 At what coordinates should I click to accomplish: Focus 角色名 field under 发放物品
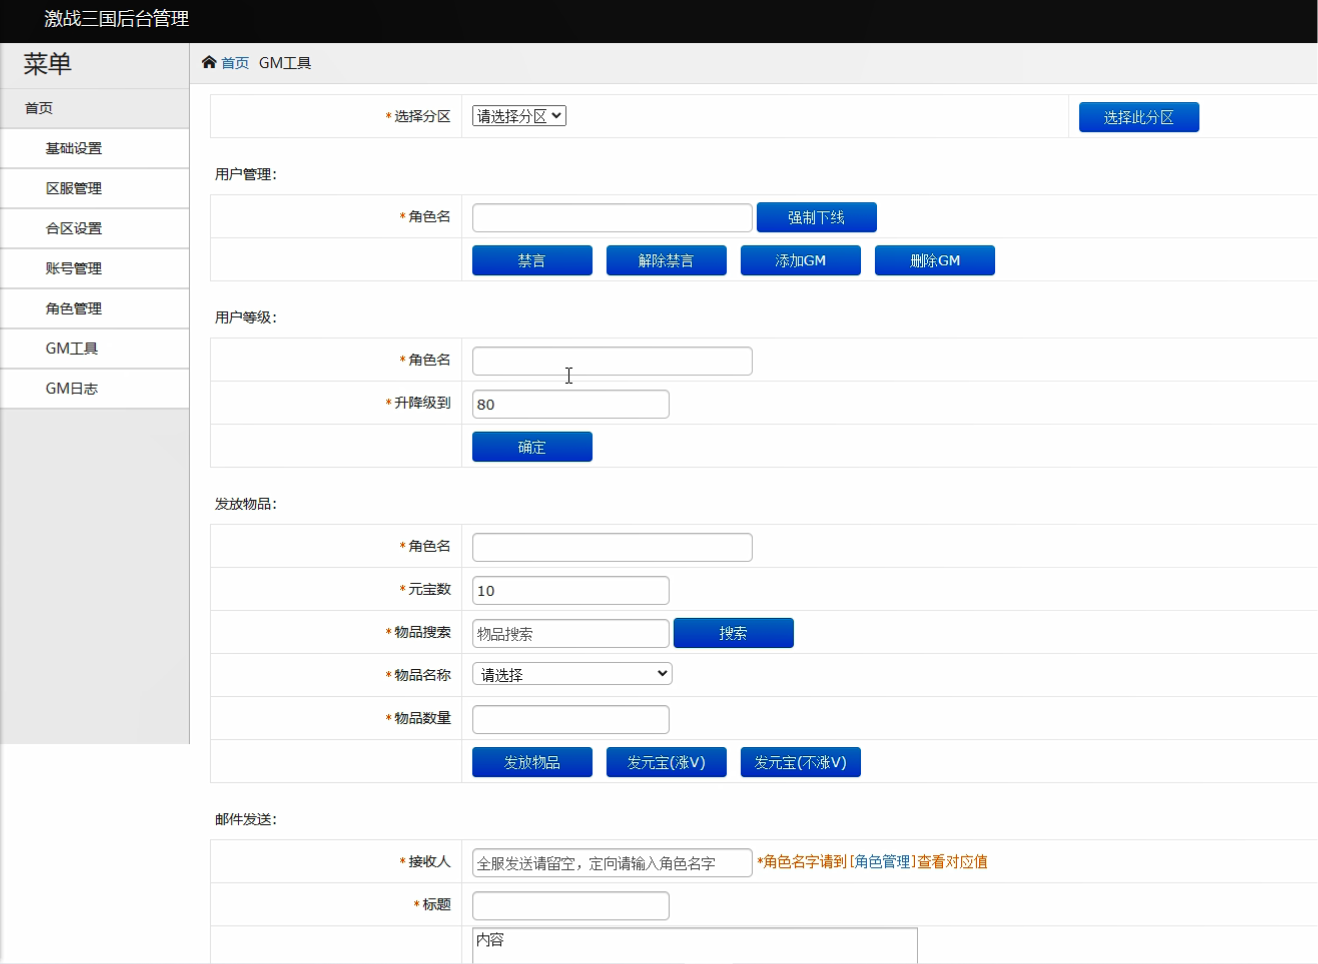(612, 547)
